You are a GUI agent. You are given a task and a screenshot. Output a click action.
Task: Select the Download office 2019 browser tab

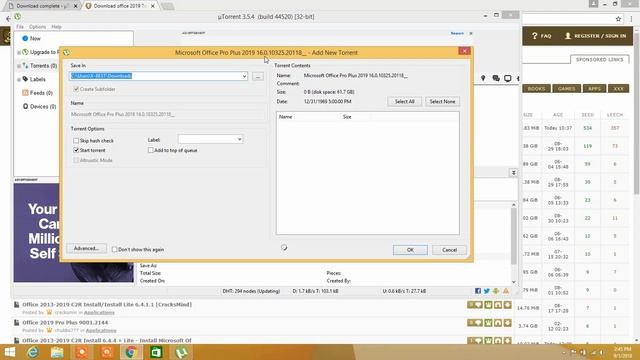(120, 6)
